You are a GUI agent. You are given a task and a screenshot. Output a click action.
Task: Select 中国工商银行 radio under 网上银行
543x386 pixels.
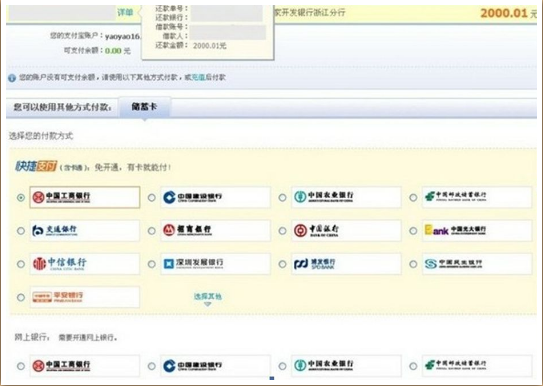(x=21, y=366)
